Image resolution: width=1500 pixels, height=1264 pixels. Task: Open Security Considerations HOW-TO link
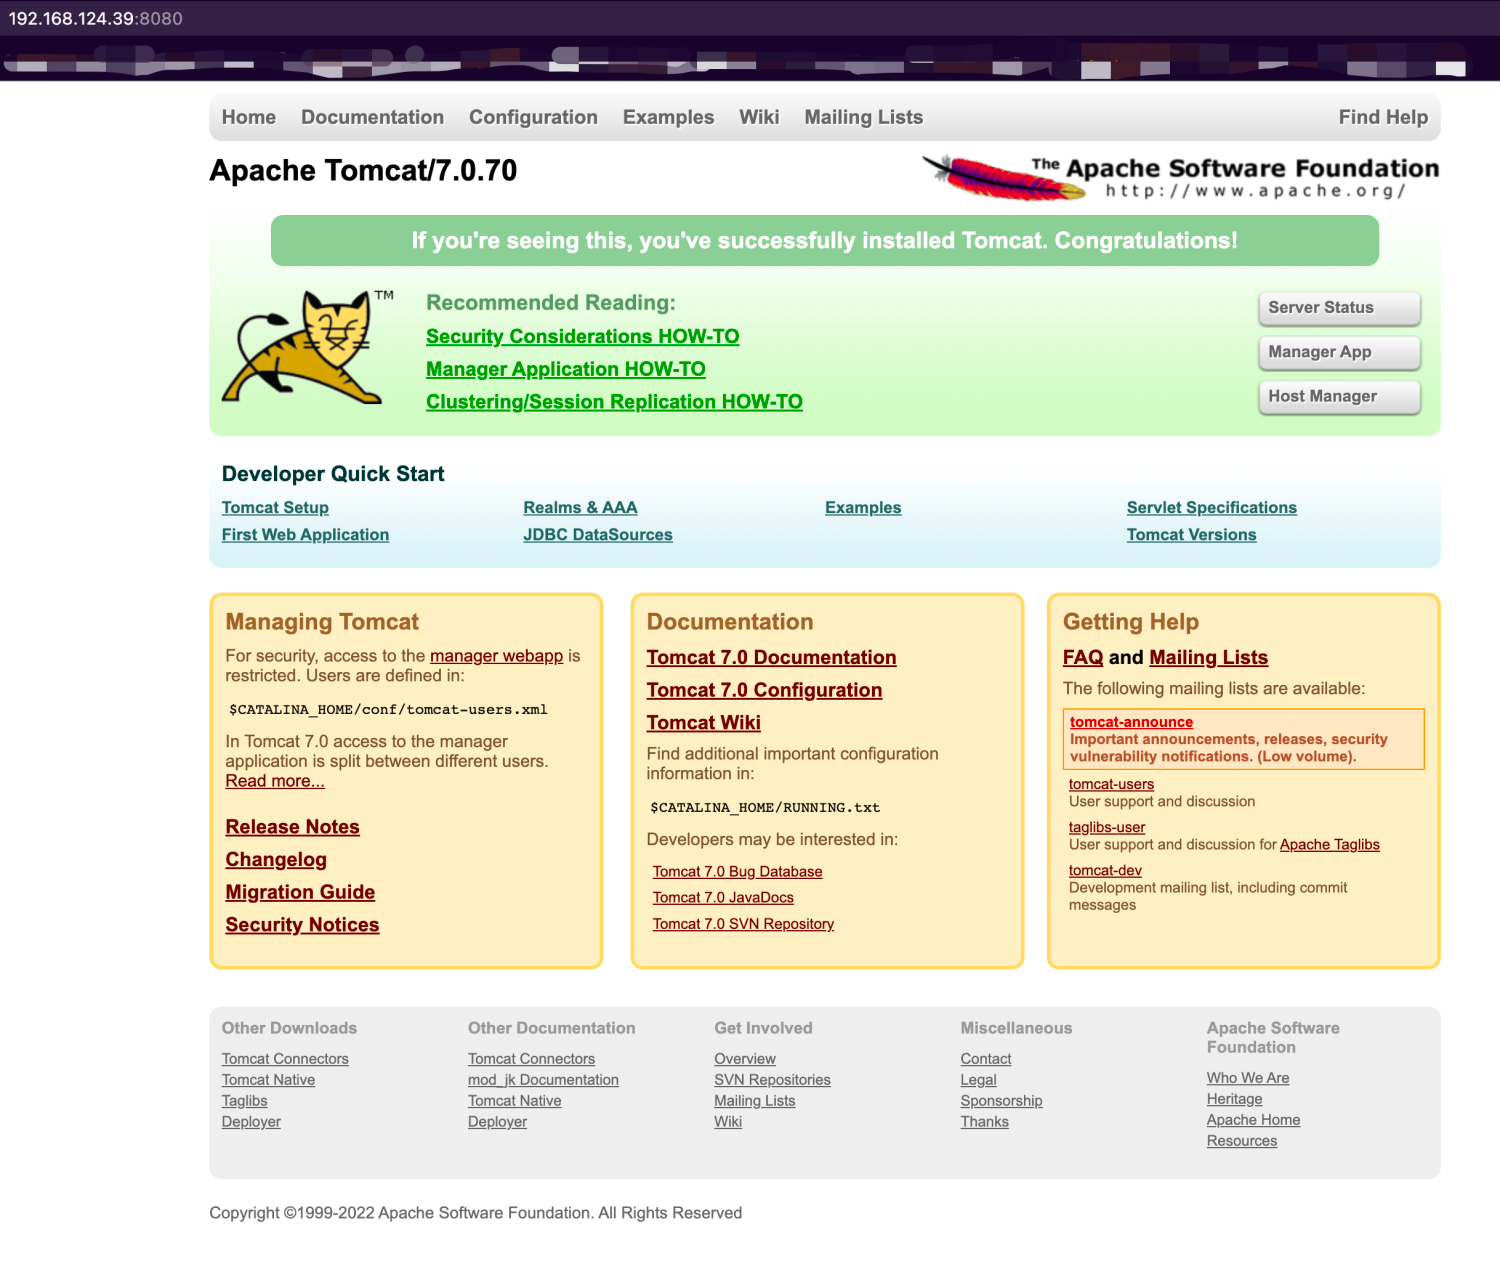tap(582, 337)
